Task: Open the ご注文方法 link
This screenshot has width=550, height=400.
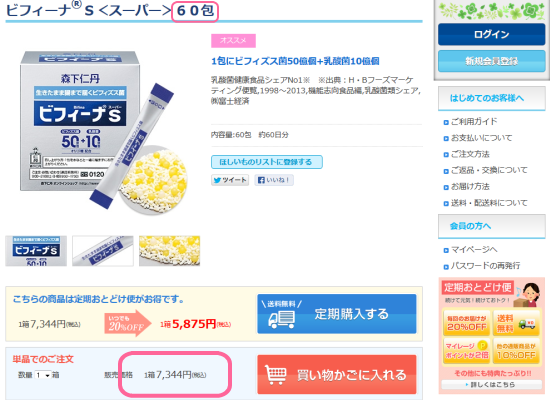Action: pyautogui.click(x=470, y=154)
